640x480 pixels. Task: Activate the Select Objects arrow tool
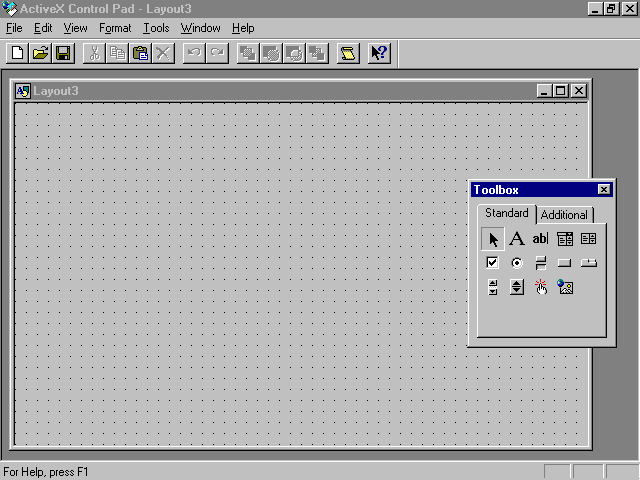tap(492, 239)
